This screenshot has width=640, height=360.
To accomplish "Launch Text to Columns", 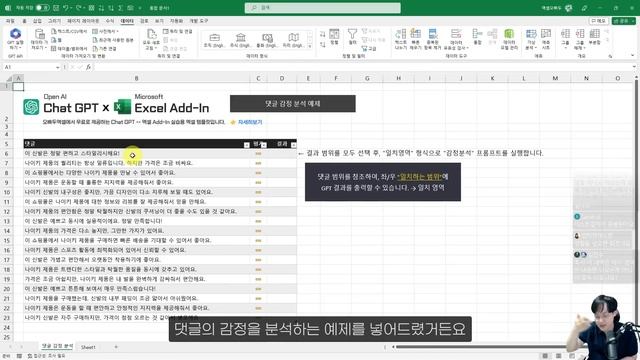I will click(400, 39).
